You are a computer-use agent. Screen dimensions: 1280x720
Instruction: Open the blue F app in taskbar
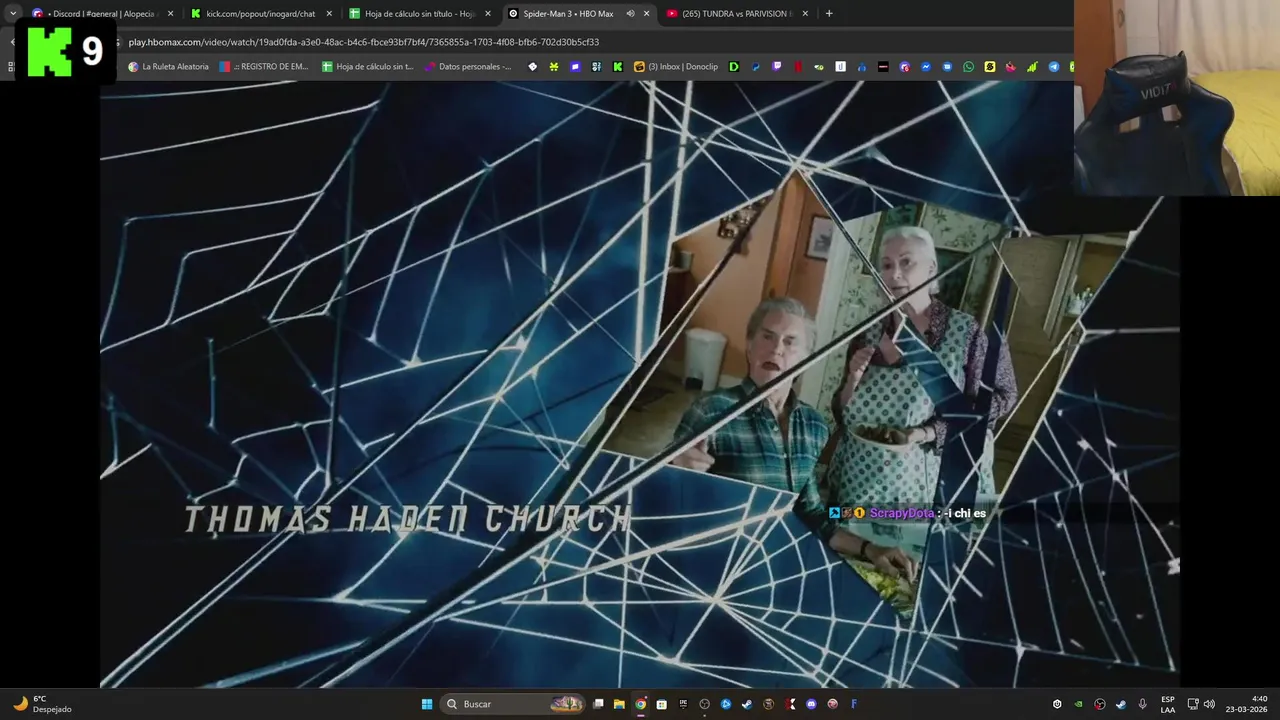click(x=854, y=704)
